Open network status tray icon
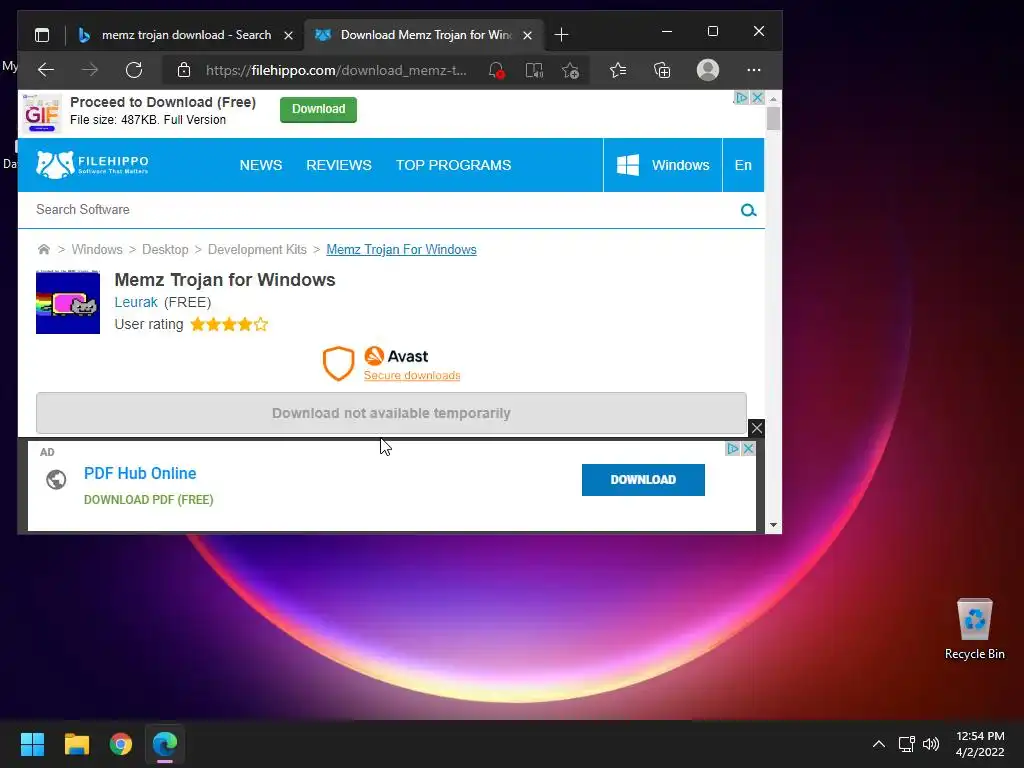Screen dimensions: 1024x768 906,744
